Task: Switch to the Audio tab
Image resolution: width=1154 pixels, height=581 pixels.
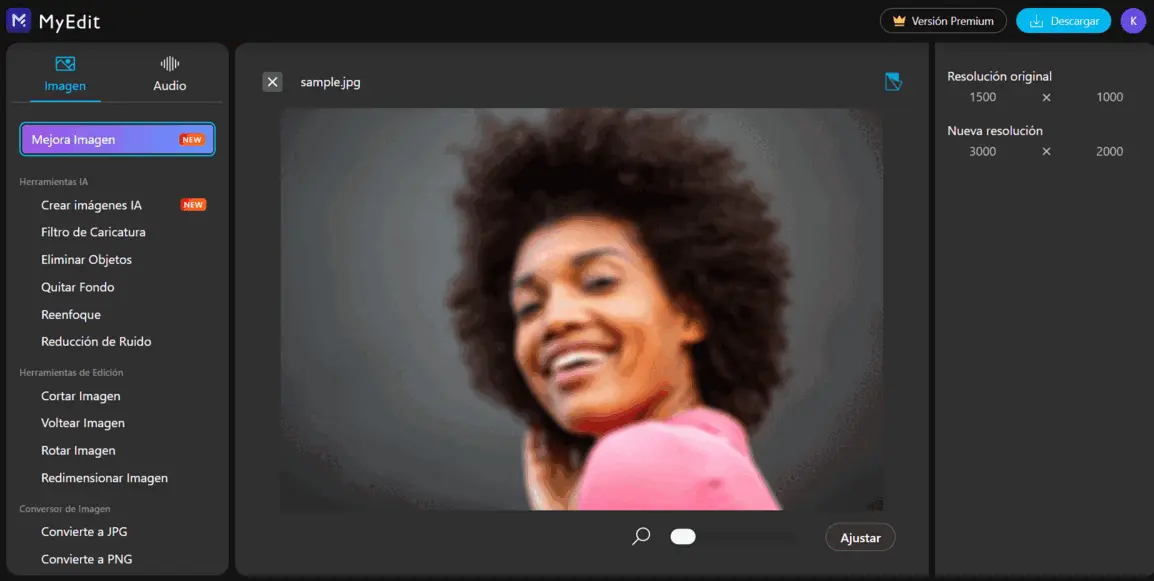Action: (x=170, y=75)
